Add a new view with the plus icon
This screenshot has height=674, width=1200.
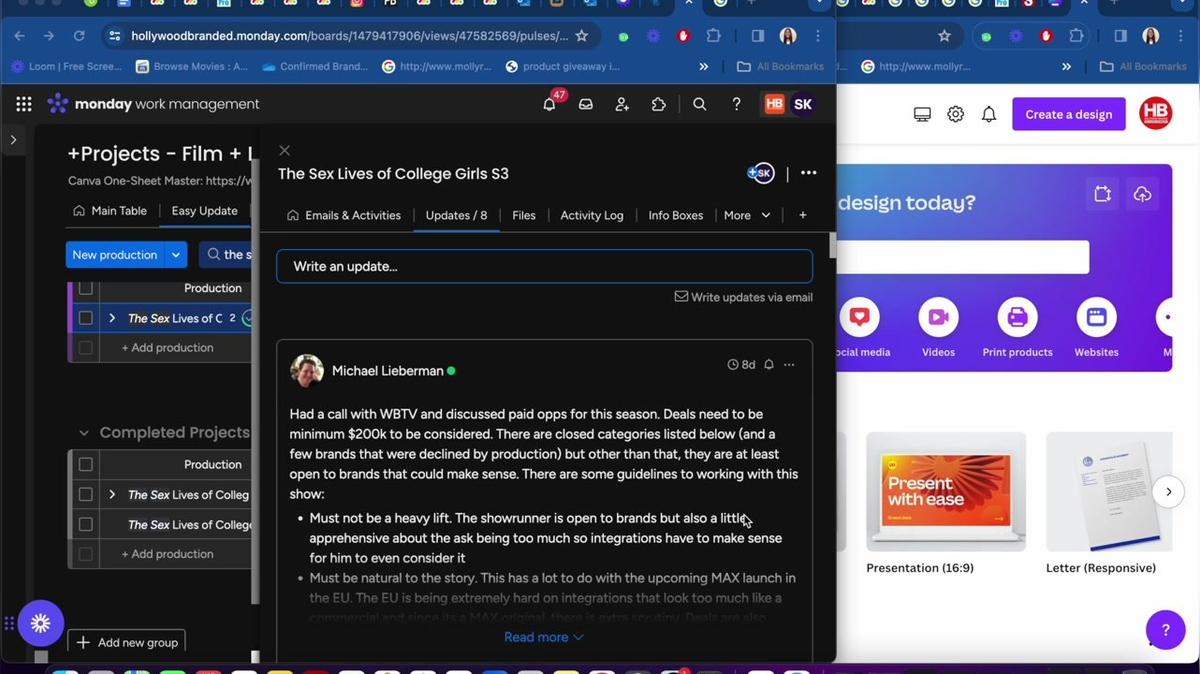(x=802, y=215)
